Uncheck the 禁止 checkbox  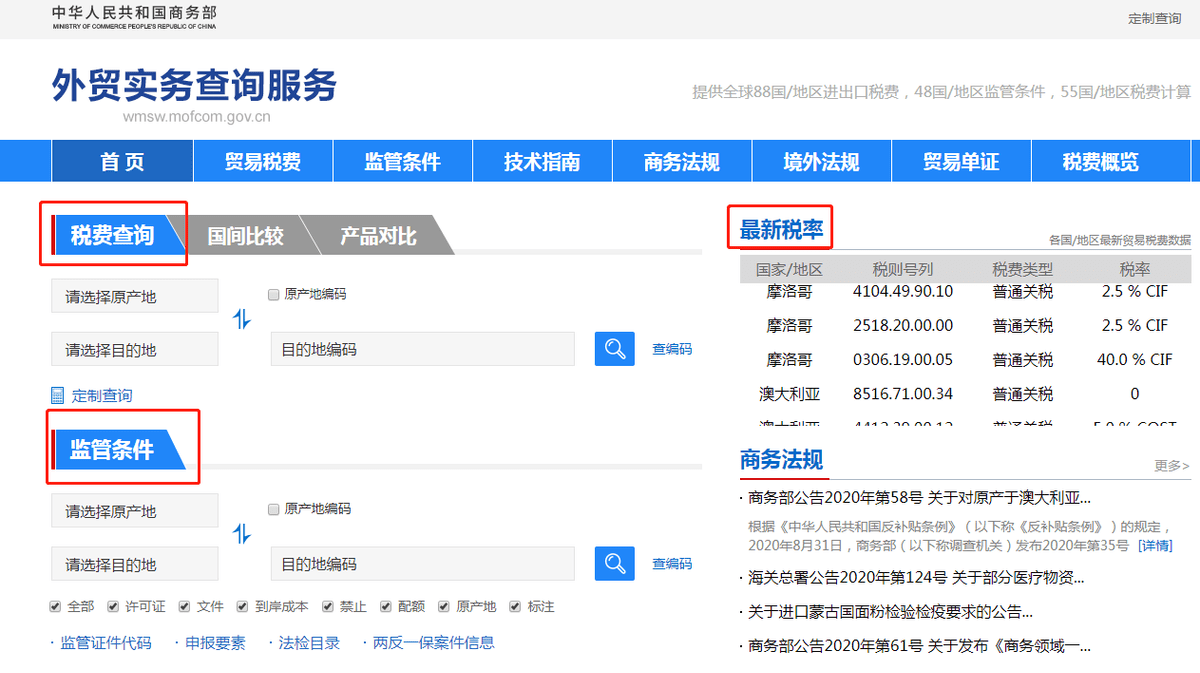tap(328, 607)
